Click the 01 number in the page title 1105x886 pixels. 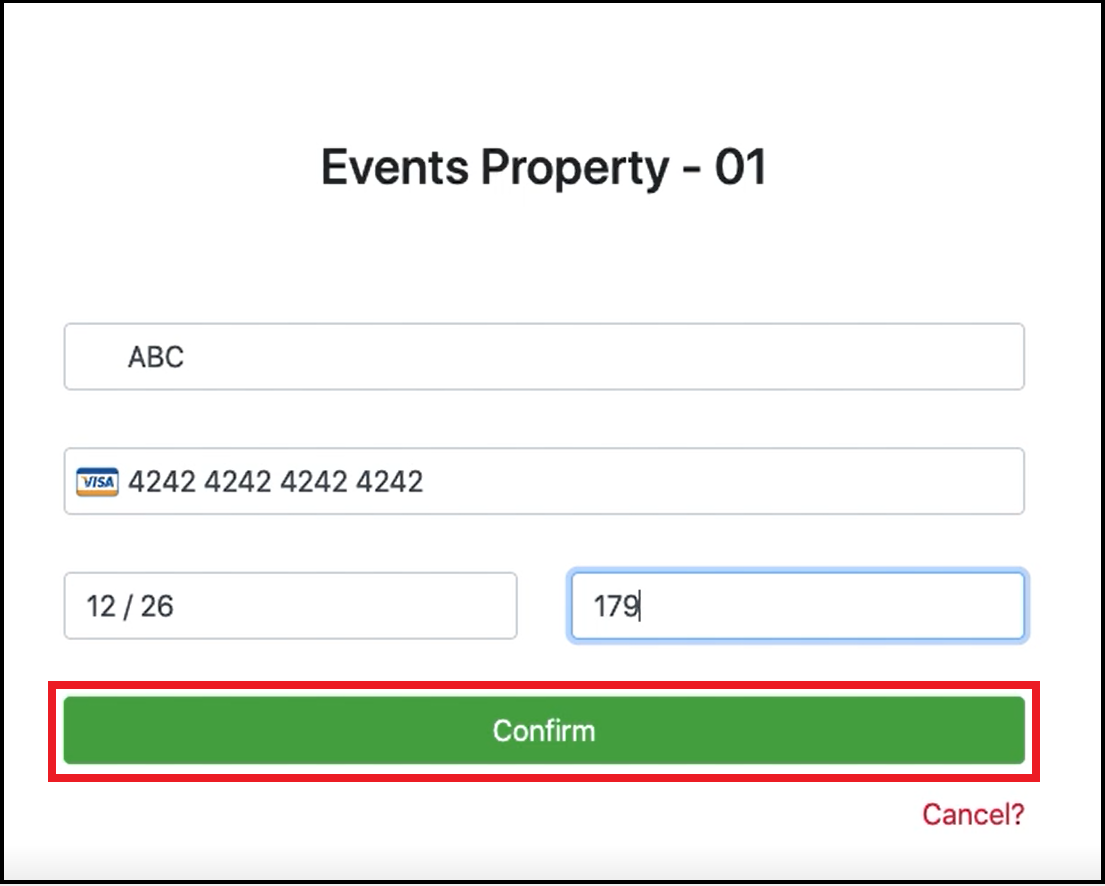pyautogui.click(x=740, y=168)
